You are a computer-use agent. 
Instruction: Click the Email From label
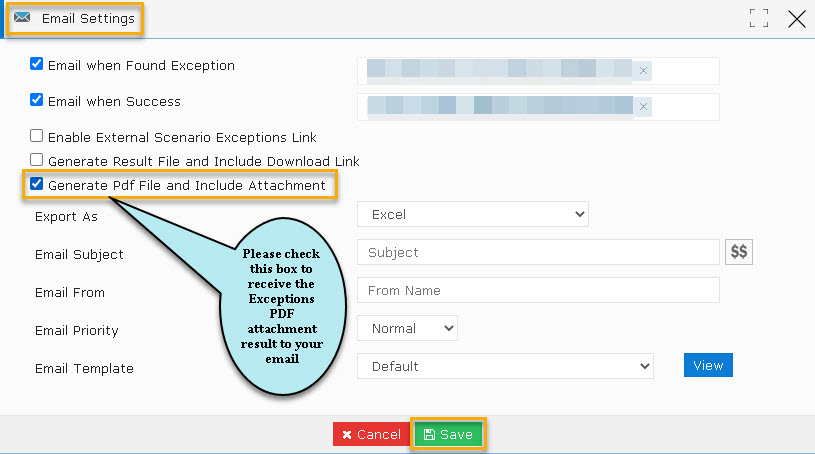click(70, 292)
